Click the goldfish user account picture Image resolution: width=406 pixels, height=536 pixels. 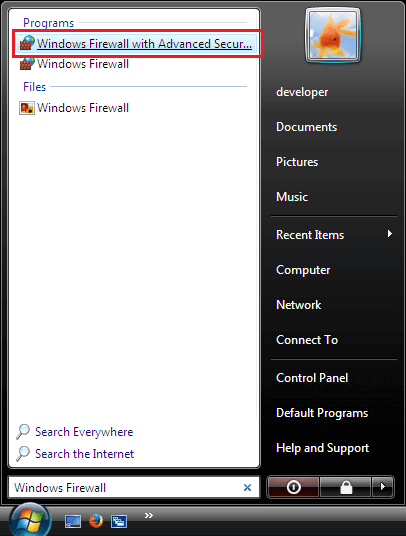pyautogui.click(x=333, y=35)
